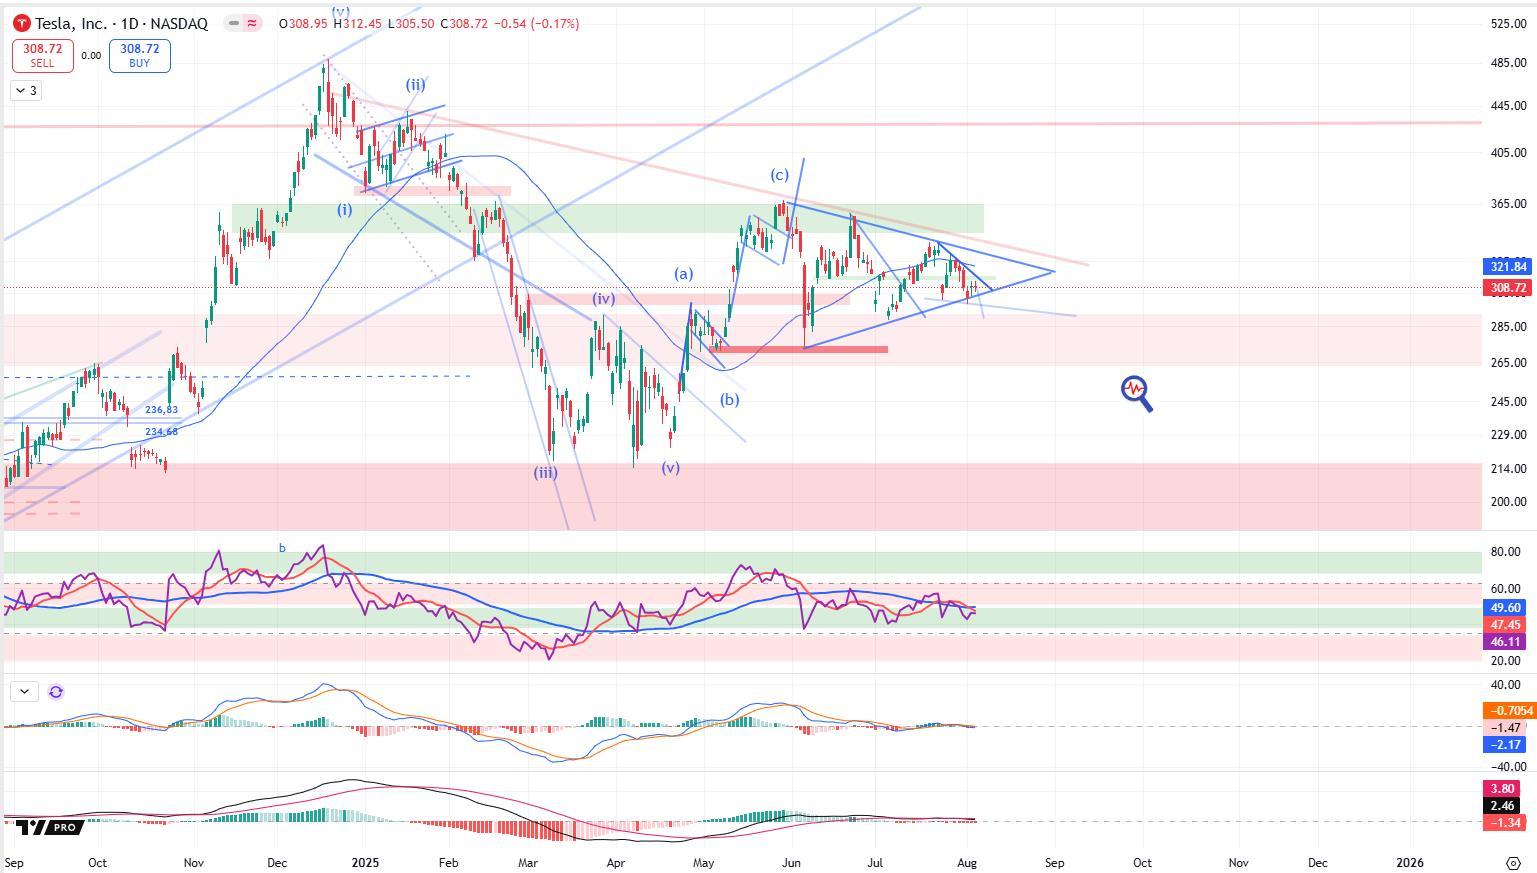The width and height of the screenshot is (1537, 873).
Task: Click the orange -0.7054 MACD label
Action: (x=1509, y=711)
